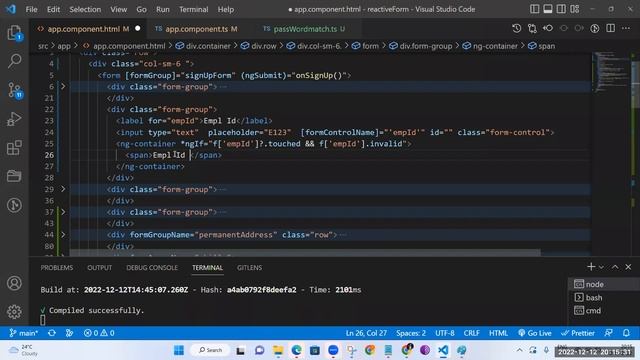640x360 pixels.
Task: Click the file history timeline icon
Action: pyautogui.click(x=516, y=28)
